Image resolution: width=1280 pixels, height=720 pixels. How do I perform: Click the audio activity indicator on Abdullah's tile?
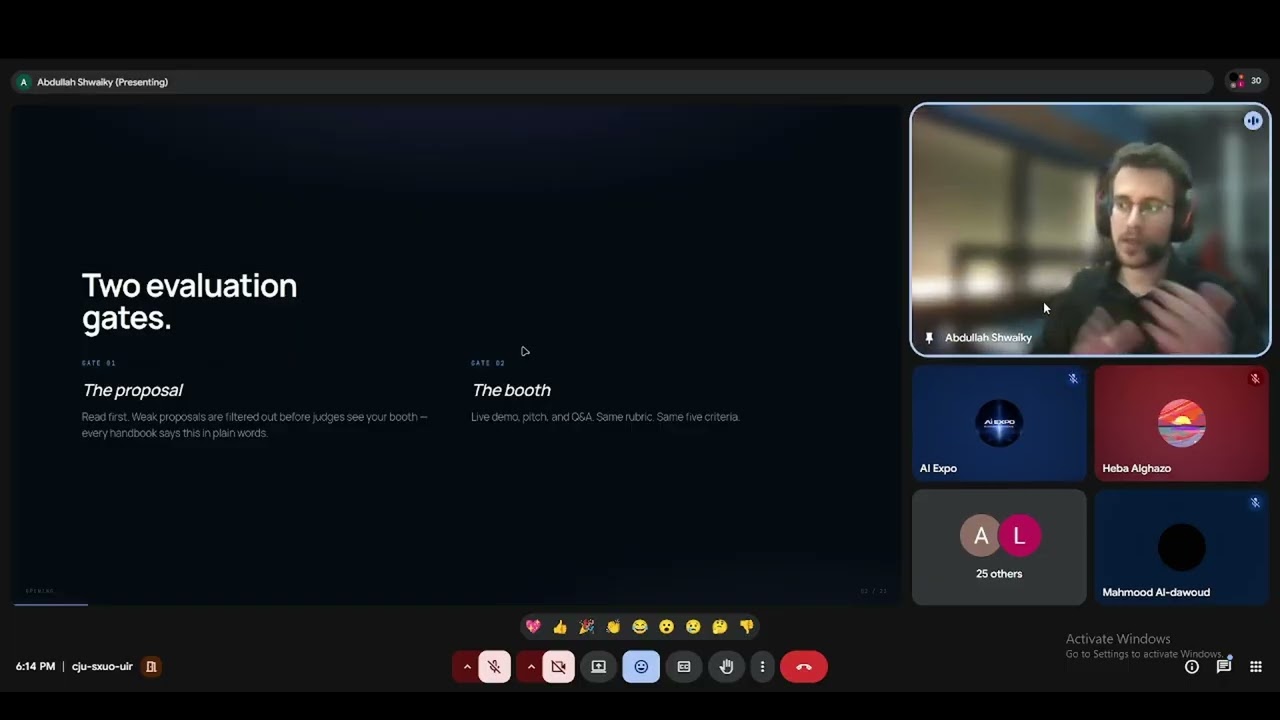click(1253, 121)
